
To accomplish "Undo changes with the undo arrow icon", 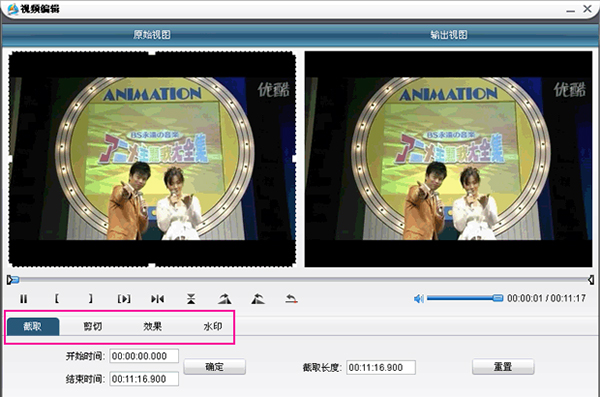I will click(x=292, y=299).
